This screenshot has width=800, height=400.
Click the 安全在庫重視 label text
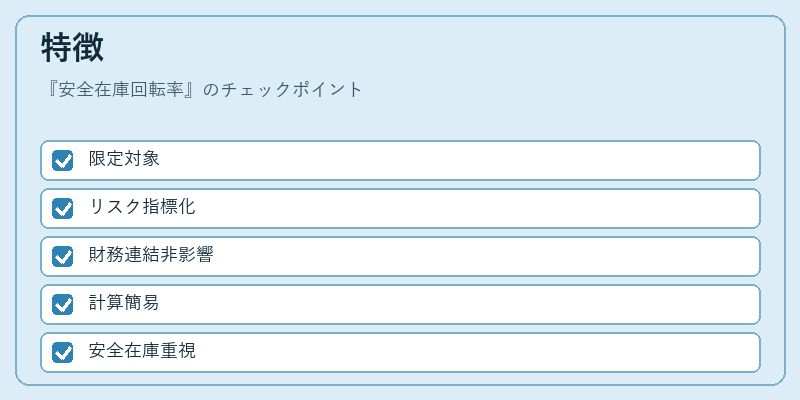(142, 351)
